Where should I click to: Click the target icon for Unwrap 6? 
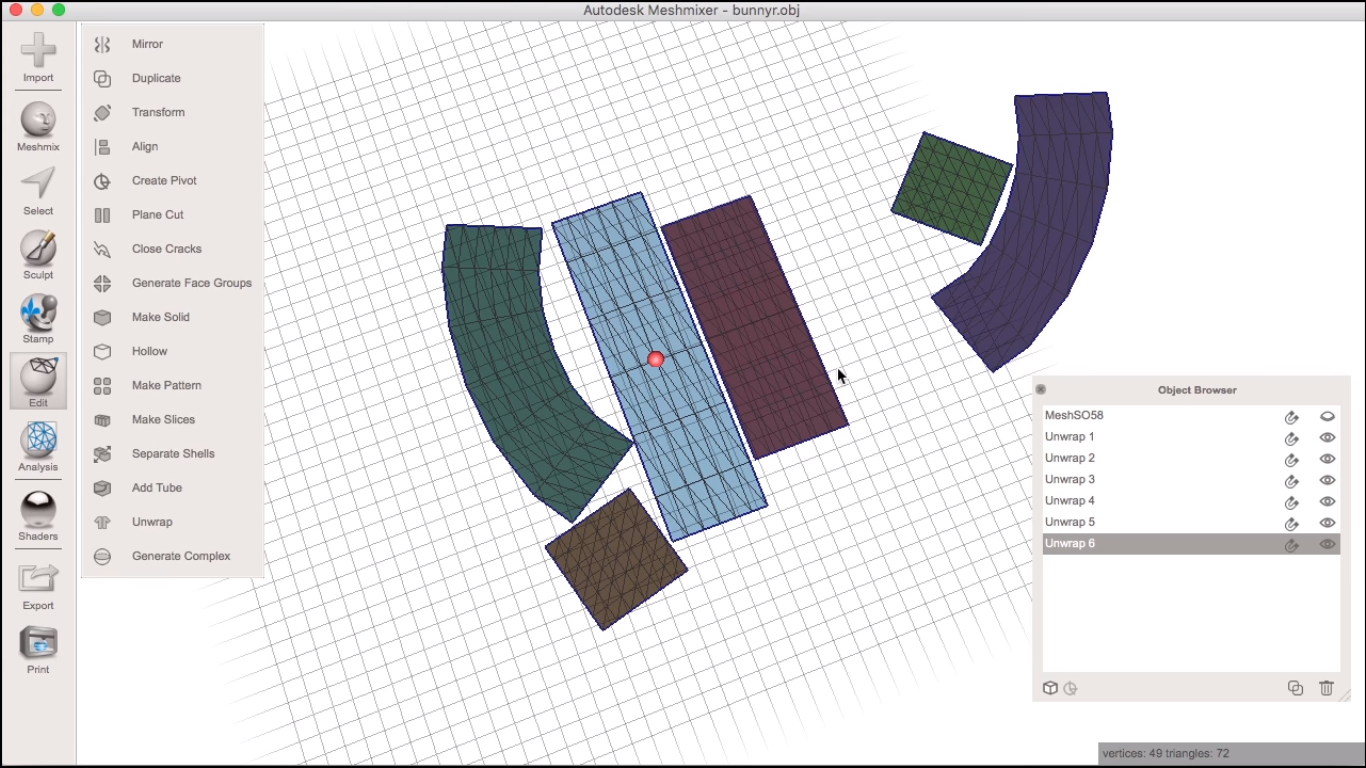(x=1291, y=545)
